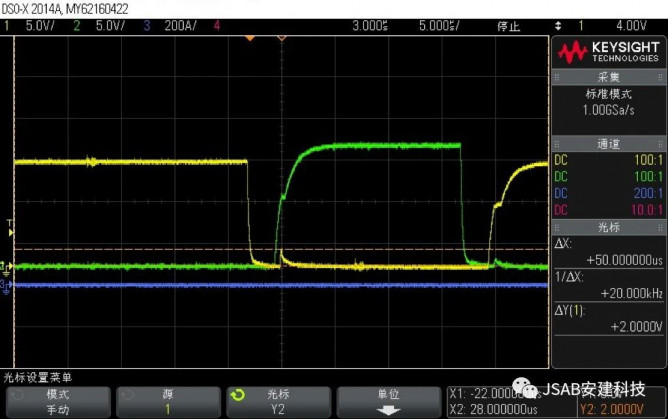Open the 光标 Y2 cursor selection softkey
The width and height of the screenshot is (668, 419).
277,402
